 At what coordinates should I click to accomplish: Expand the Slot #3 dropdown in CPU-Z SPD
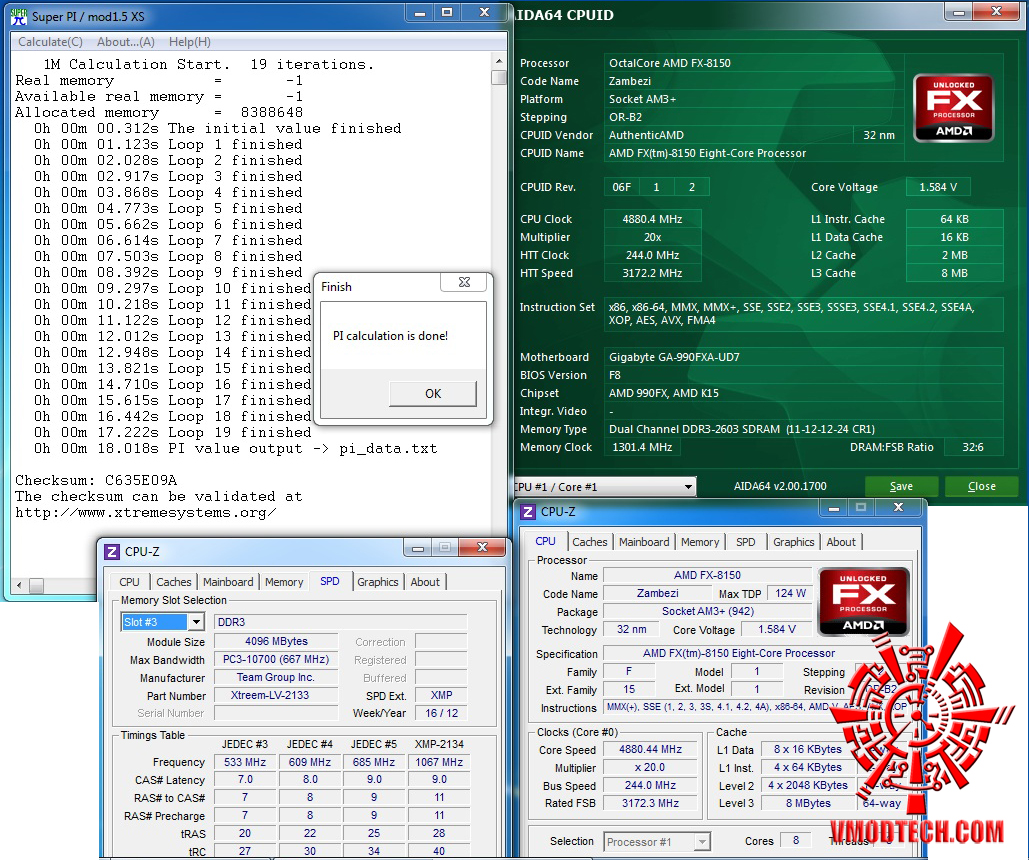(x=196, y=622)
